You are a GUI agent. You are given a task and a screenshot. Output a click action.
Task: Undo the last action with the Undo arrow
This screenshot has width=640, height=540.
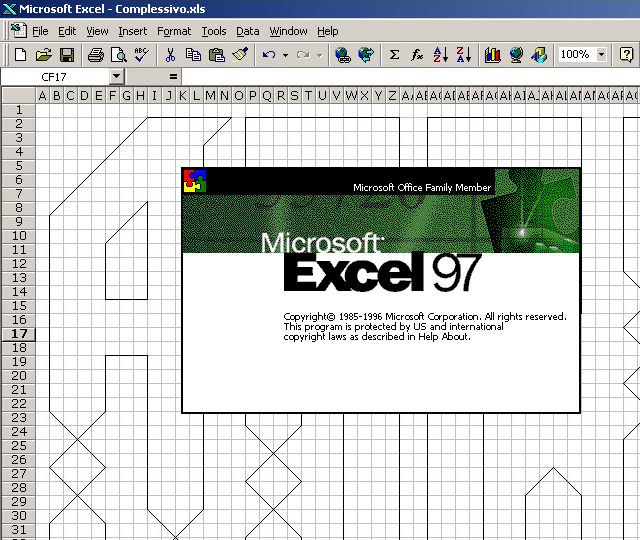[269, 54]
